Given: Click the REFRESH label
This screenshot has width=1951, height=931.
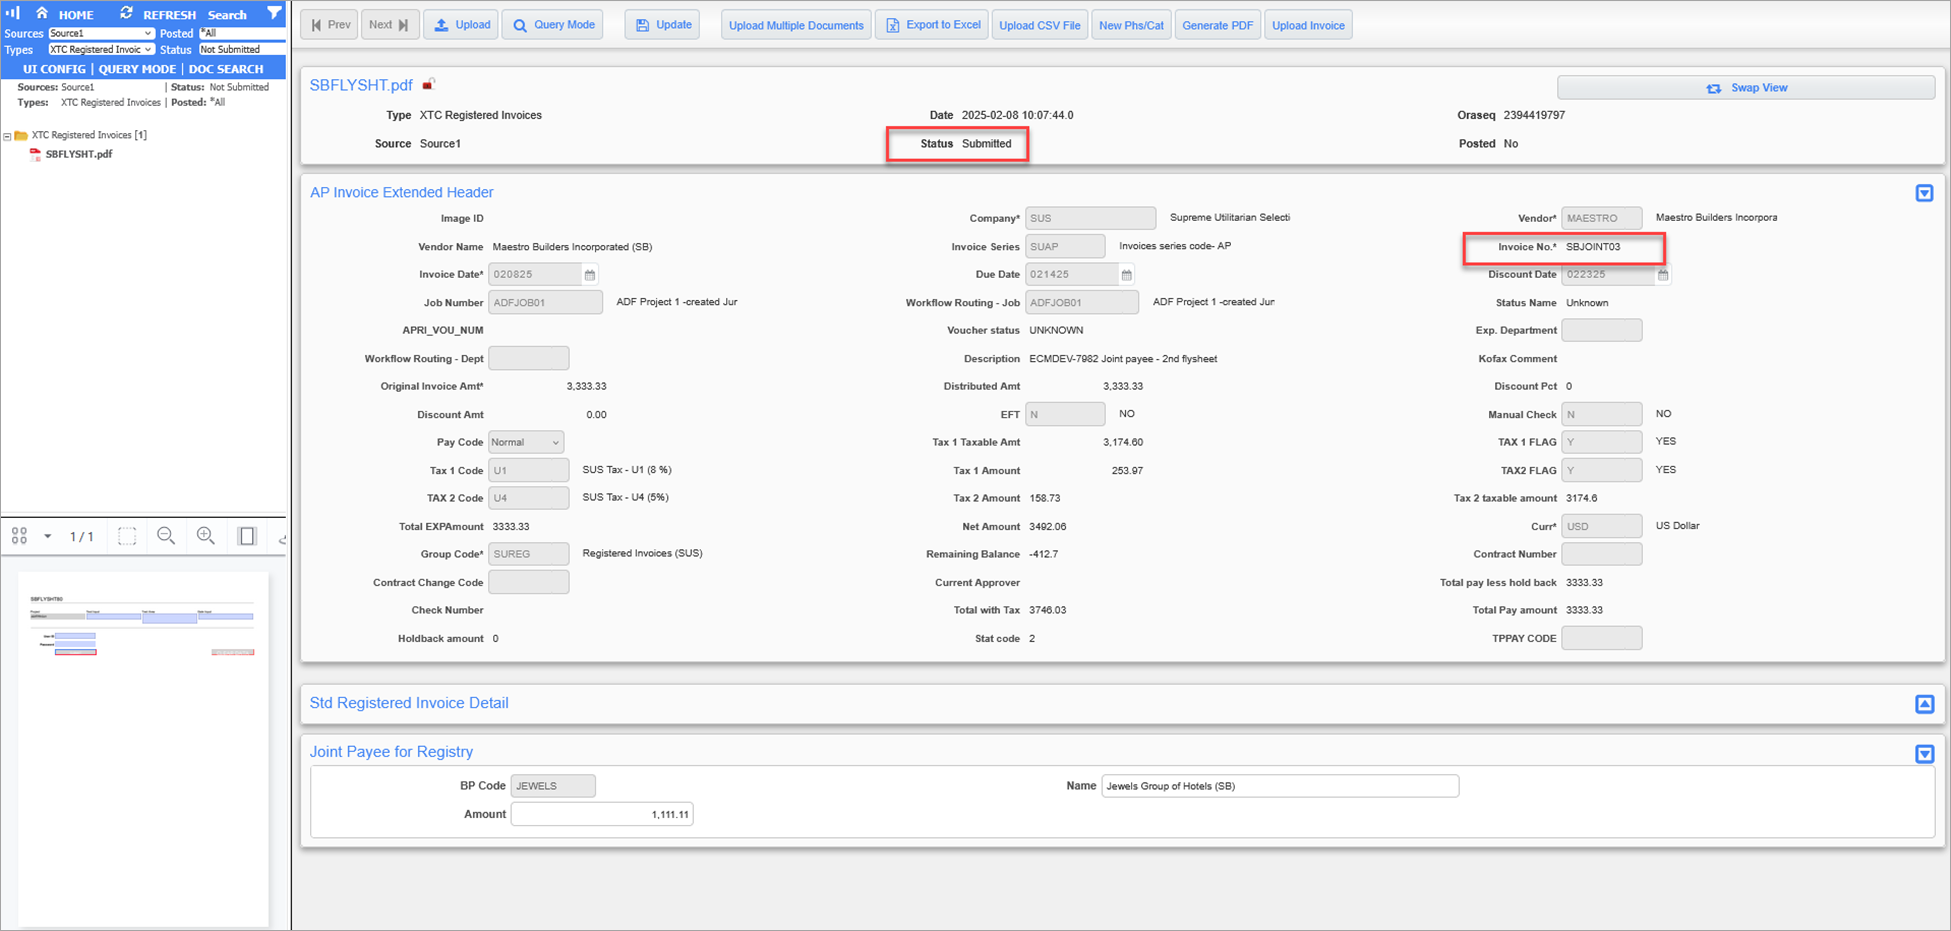Looking at the screenshot, I should point(169,15).
